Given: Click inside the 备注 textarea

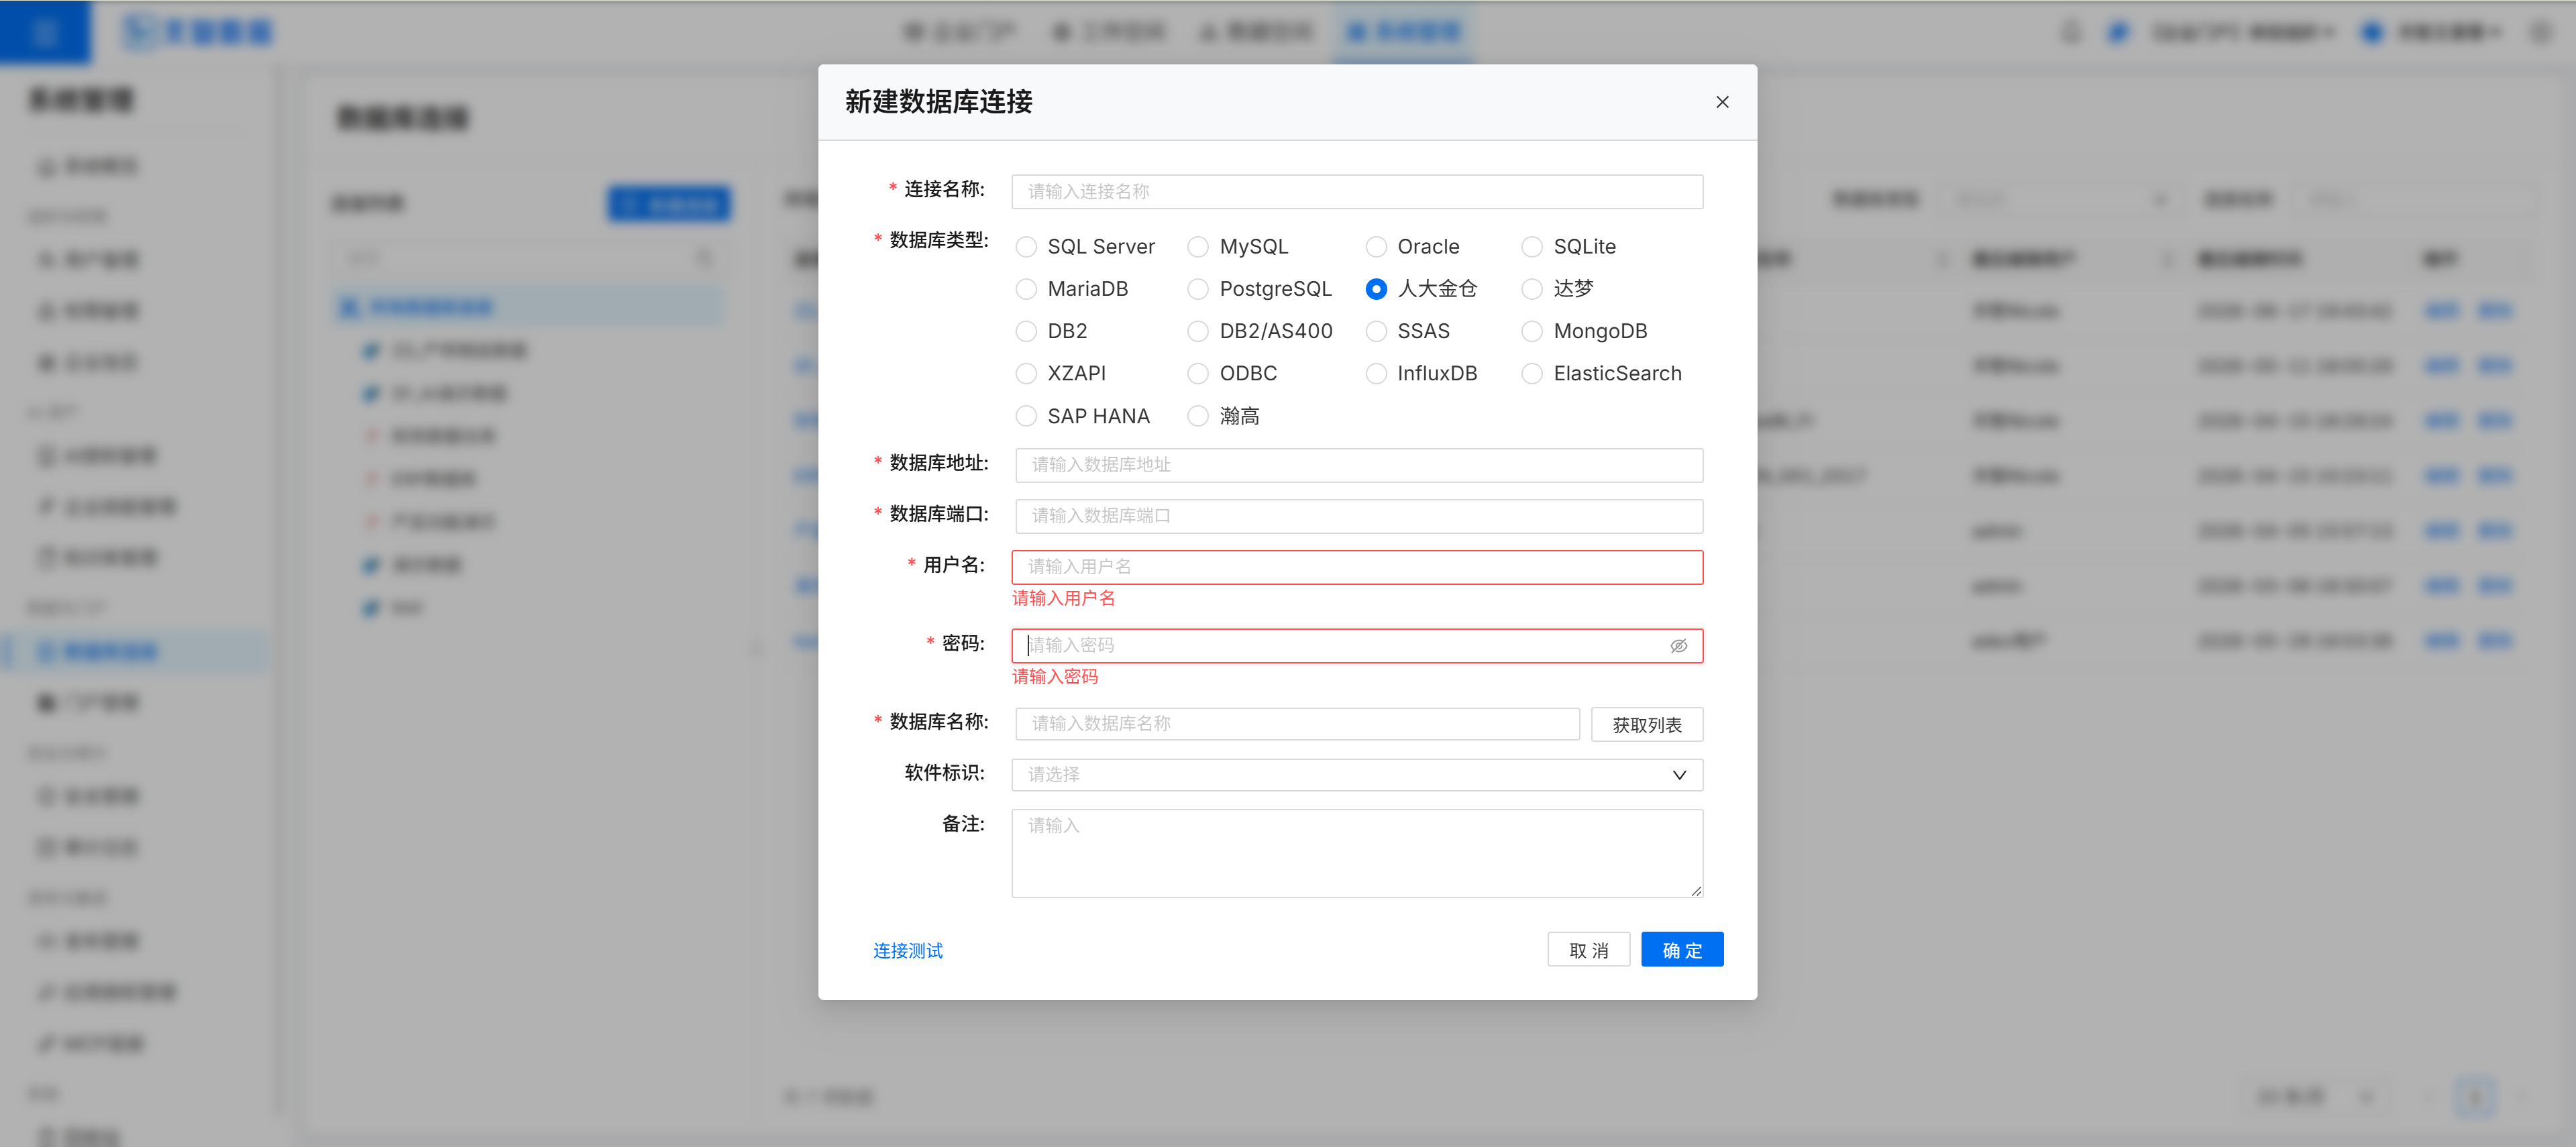Looking at the screenshot, I should [x=1357, y=853].
